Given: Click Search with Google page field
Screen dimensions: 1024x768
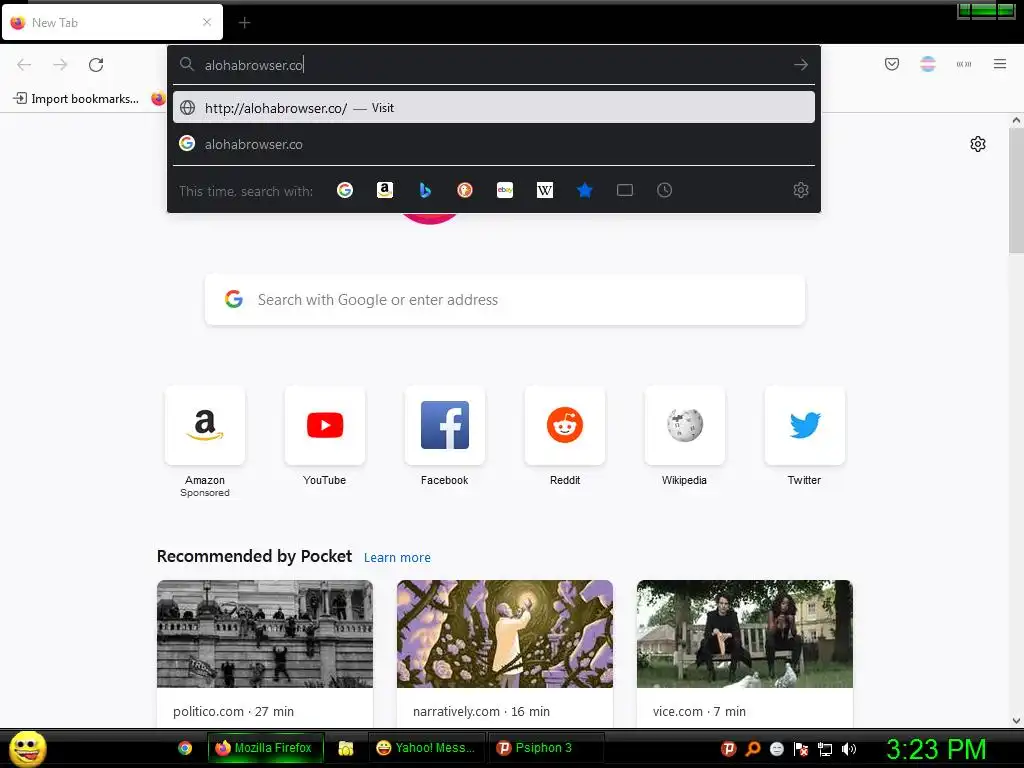Looking at the screenshot, I should pyautogui.click(x=505, y=300).
